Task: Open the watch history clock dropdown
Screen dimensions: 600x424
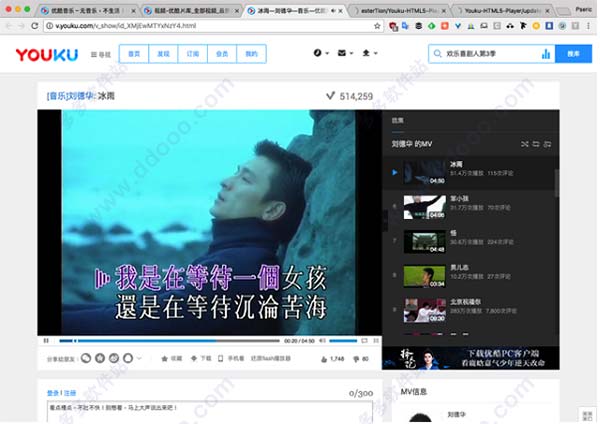Action: (x=321, y=53)
